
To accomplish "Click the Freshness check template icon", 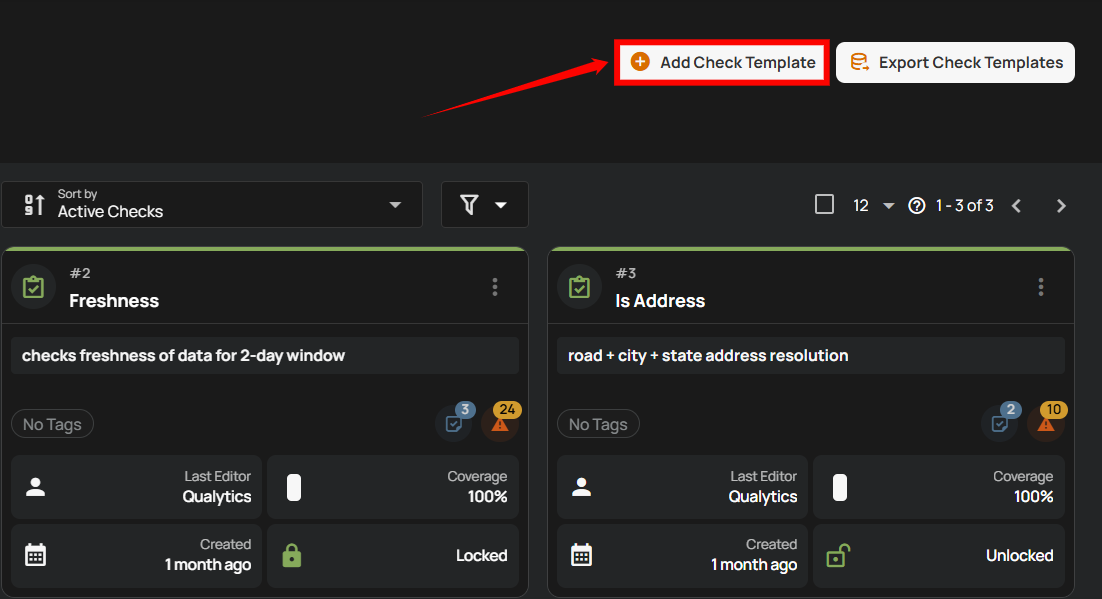I will point(34,287).
